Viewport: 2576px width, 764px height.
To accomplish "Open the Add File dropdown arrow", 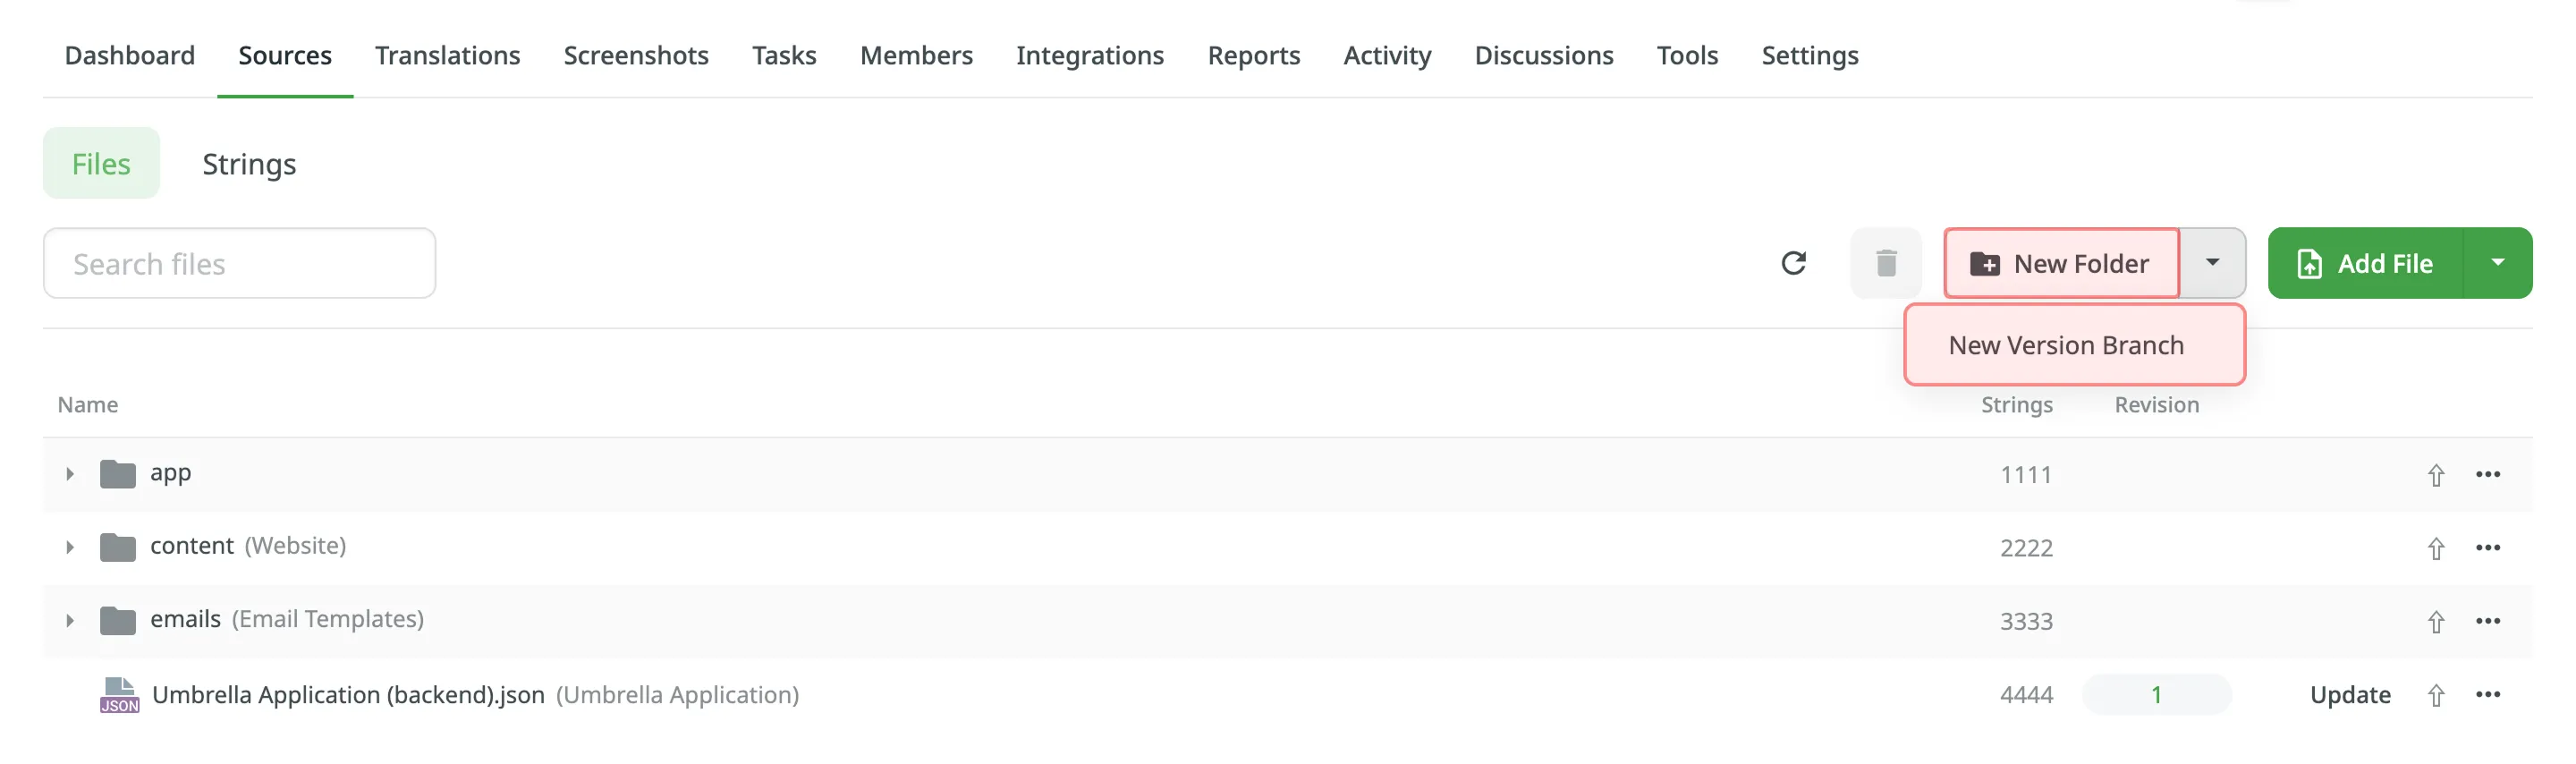I will (x=2497, y=263).
